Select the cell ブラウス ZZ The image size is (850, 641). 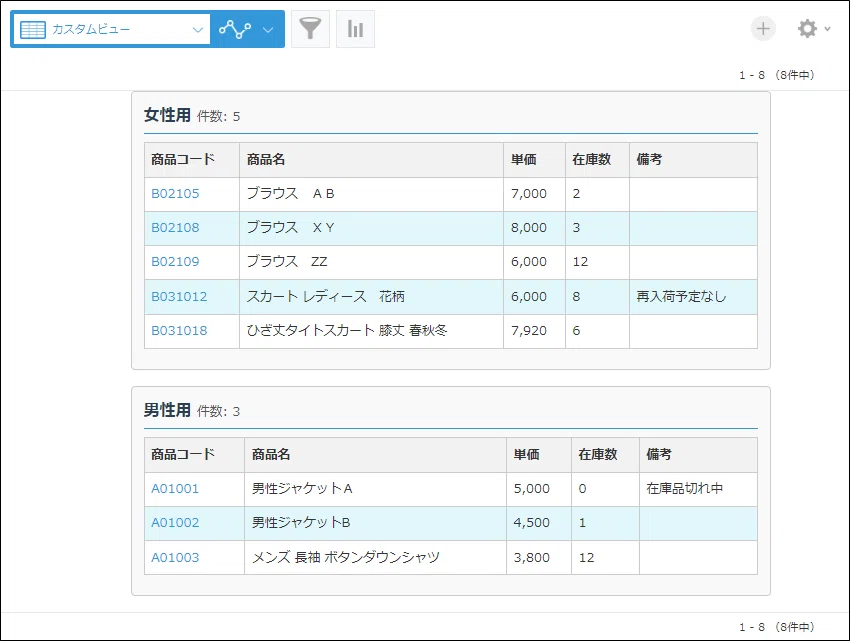pyautogui.click(x=371, y=262)
